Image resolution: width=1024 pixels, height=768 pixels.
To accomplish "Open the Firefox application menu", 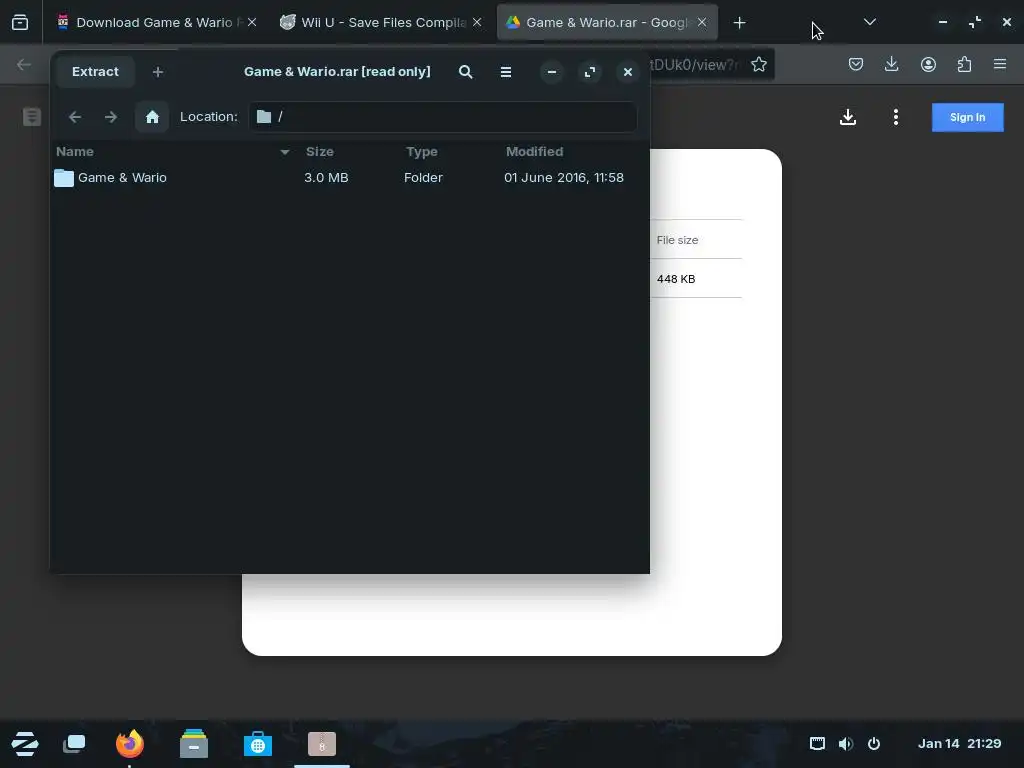I will 1000,64.
